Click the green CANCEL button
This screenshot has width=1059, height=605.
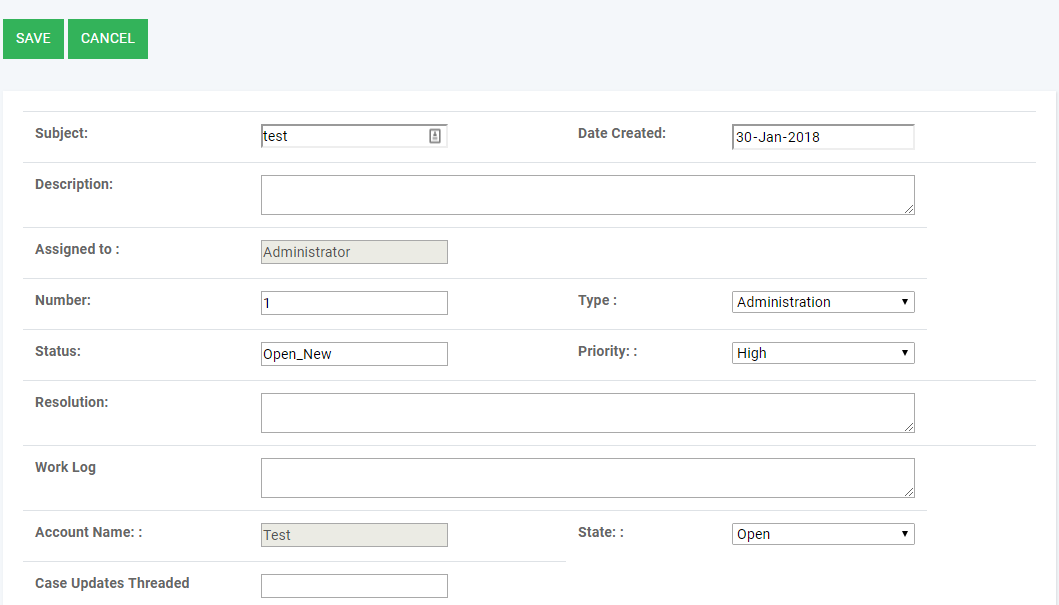click(x=108, y=38)
